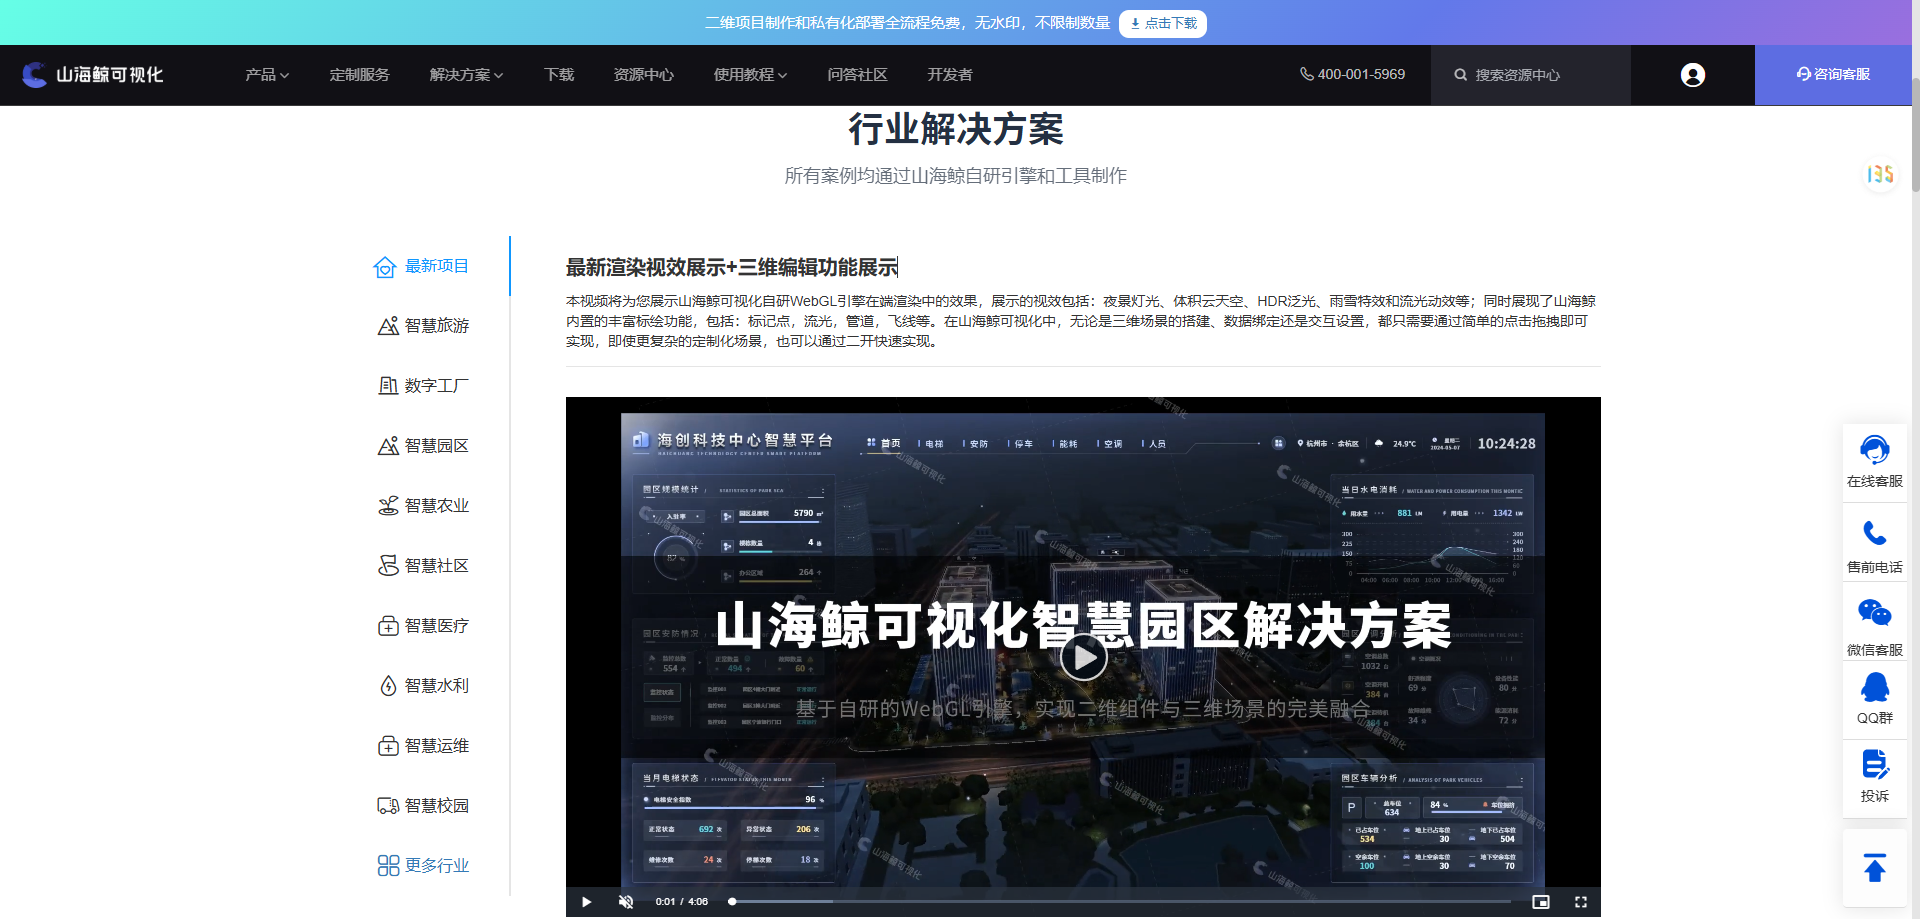Open 资源中心 nav item
This screenshot has height=919, width=1920.
pyautogui.click(x=643, y=75)
